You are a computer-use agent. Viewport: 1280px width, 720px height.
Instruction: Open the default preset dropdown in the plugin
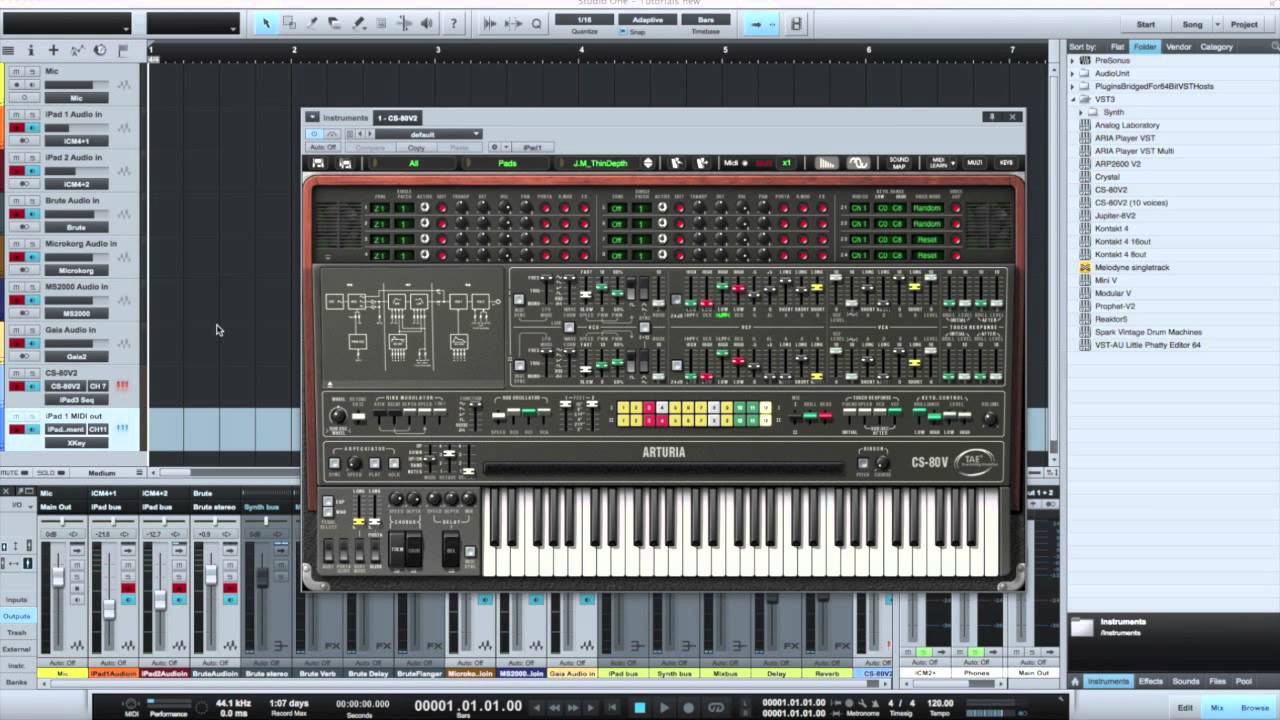[x=429, y=134]
